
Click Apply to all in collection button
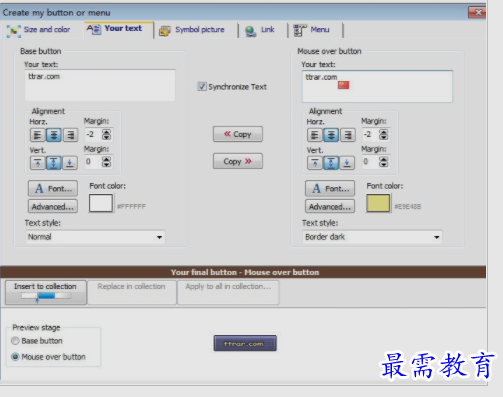(x=228, y=292)
